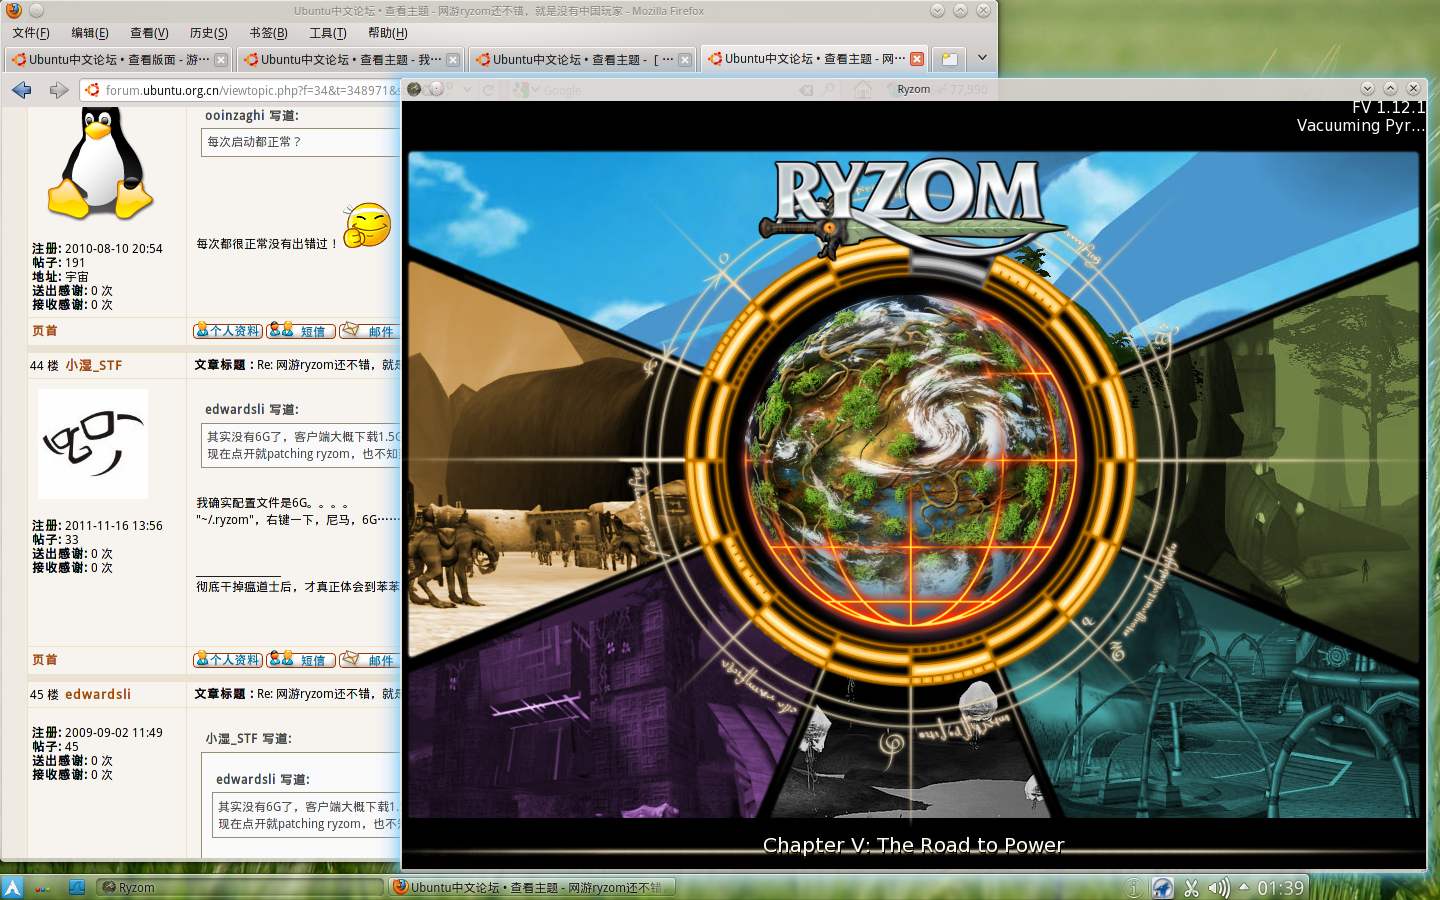Click the forum URL address field
Viewport: 1440px width, 900px height.
coord(252,90)
